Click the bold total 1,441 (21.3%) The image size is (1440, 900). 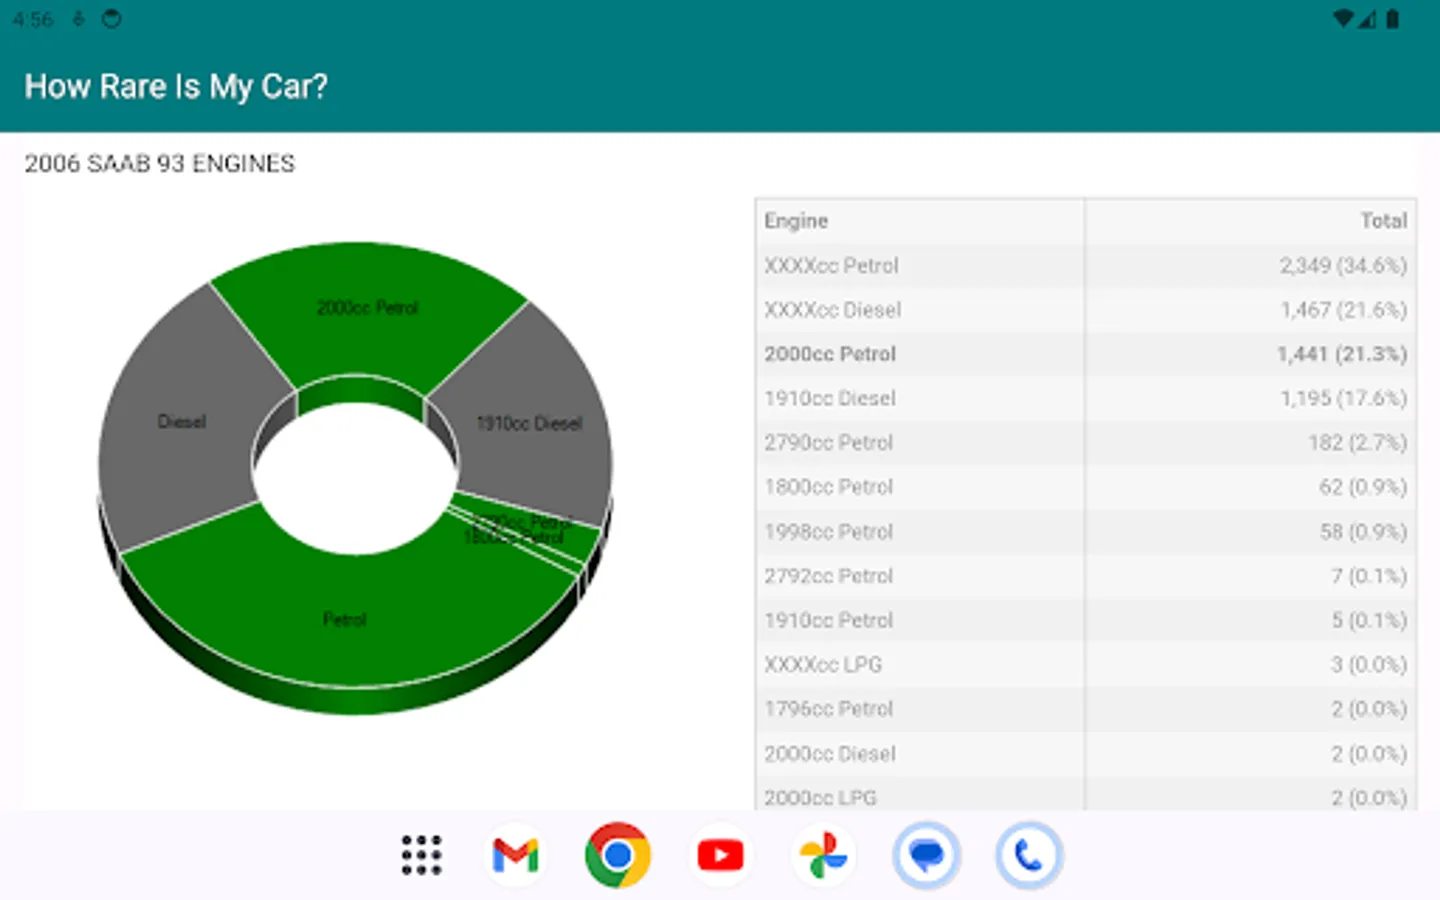[x=1342, y=354]
